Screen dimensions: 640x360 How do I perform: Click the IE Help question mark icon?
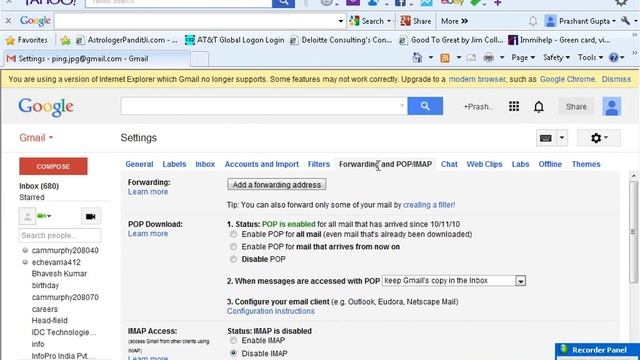point(613,58)
